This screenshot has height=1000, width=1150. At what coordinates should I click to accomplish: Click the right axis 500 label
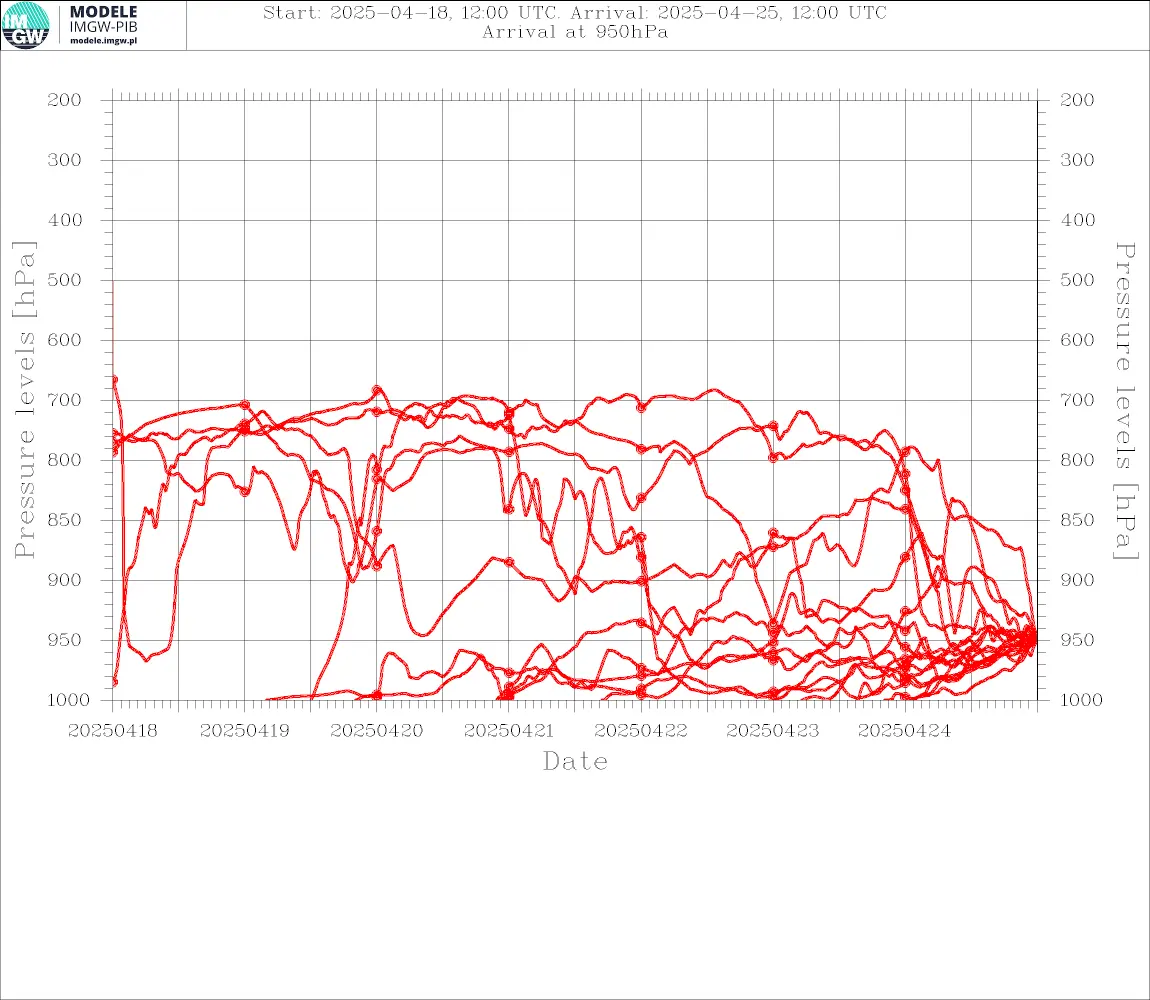1077,280
